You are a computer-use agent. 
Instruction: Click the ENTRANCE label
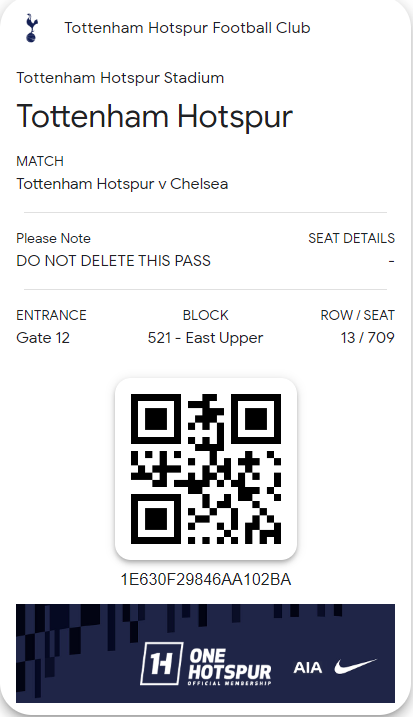pyautogui.click(x=51, y=315)
